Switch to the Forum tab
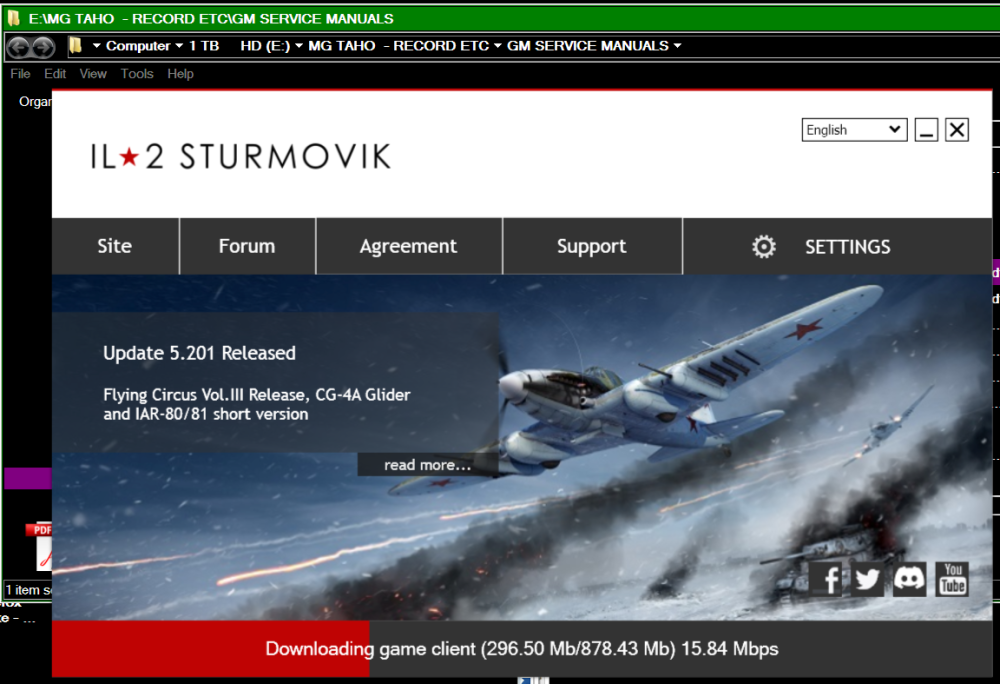Viewport: 1000px width, 684px height. (246, 245)
